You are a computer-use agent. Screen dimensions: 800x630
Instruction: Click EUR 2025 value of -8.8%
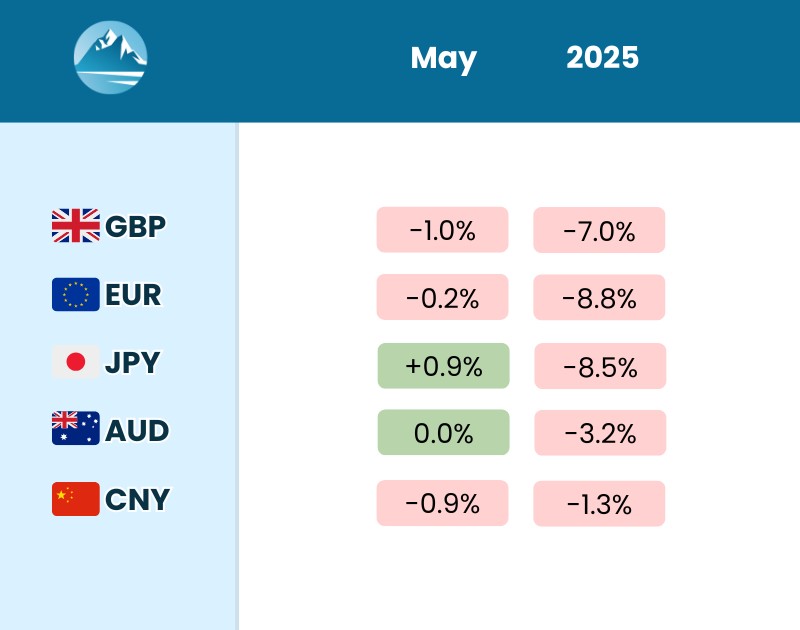[x=599, y=298]
